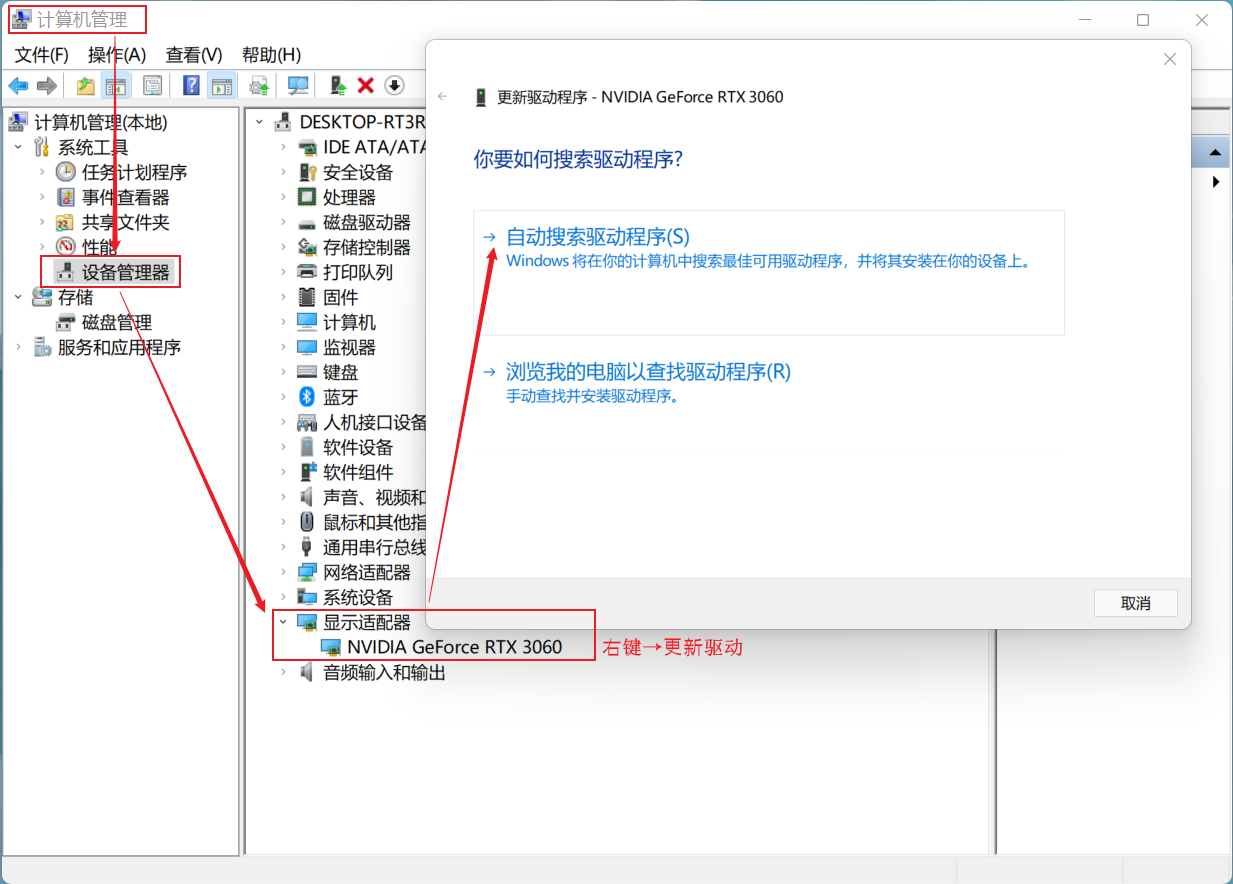Click the red X uninstall device icon
This screenshot has width=1233, height=884.
[366, 86]
